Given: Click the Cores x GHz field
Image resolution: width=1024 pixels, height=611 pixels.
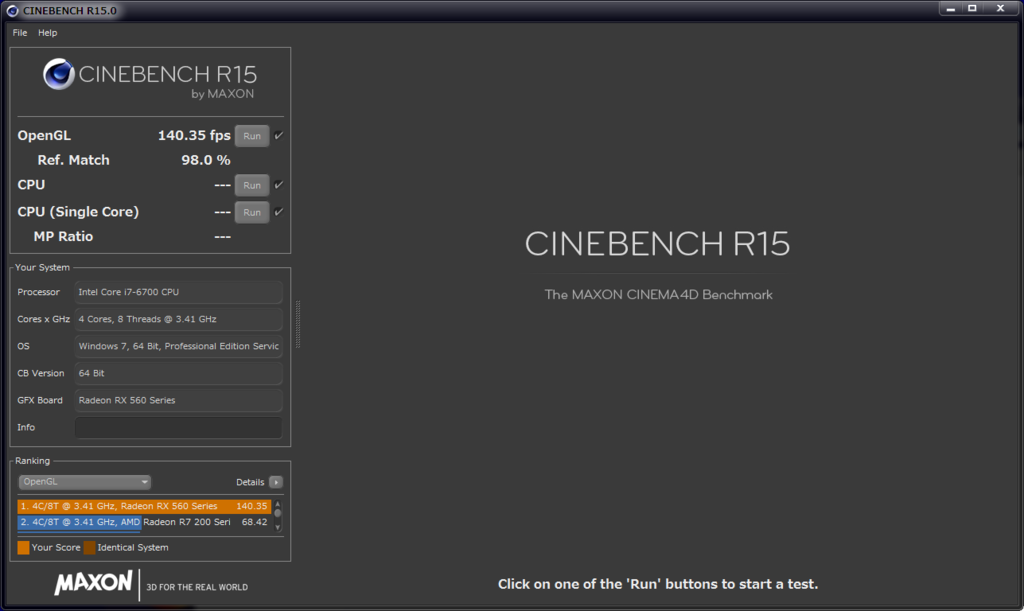Looking at the screenshot, I should point(178,319).
